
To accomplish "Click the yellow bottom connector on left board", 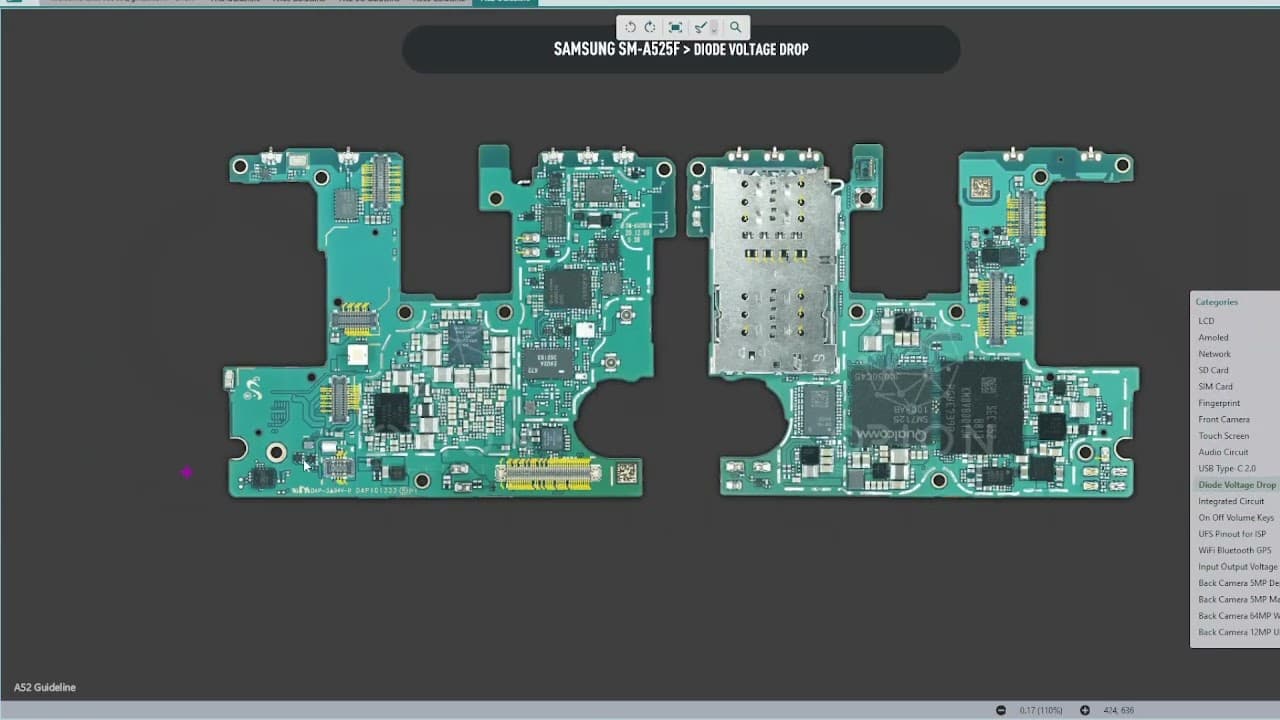I will pos(547,474).
